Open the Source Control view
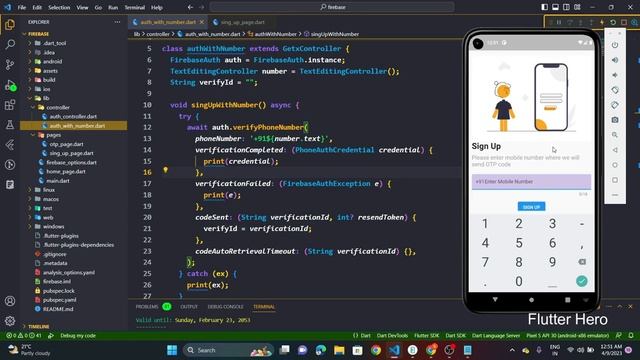This screenshot has width=640, height=360. tap(10, 64)
